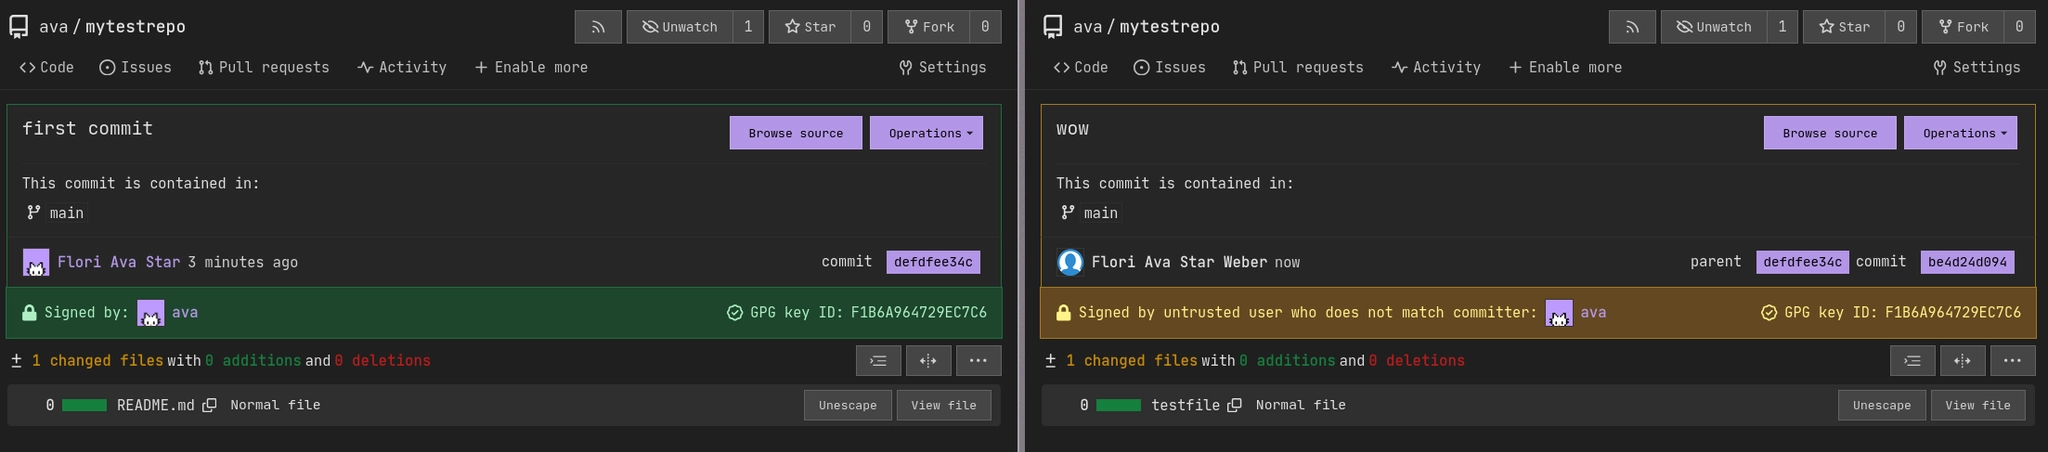
Task: Open Settings tab in left panel
Action: [943, 67]
